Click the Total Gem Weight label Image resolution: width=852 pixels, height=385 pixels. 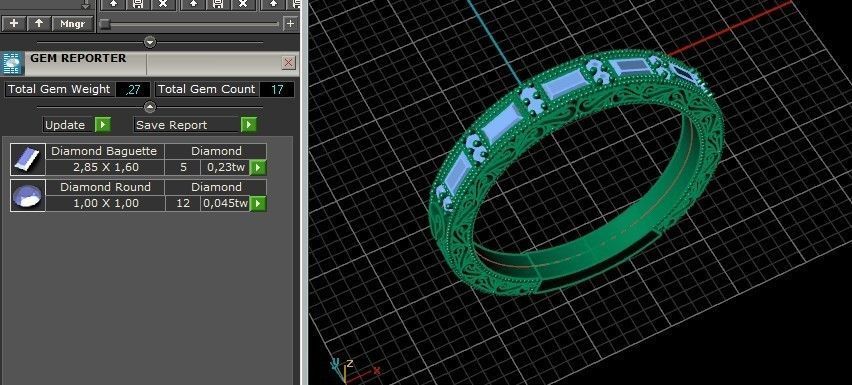(x=59, y=90)
